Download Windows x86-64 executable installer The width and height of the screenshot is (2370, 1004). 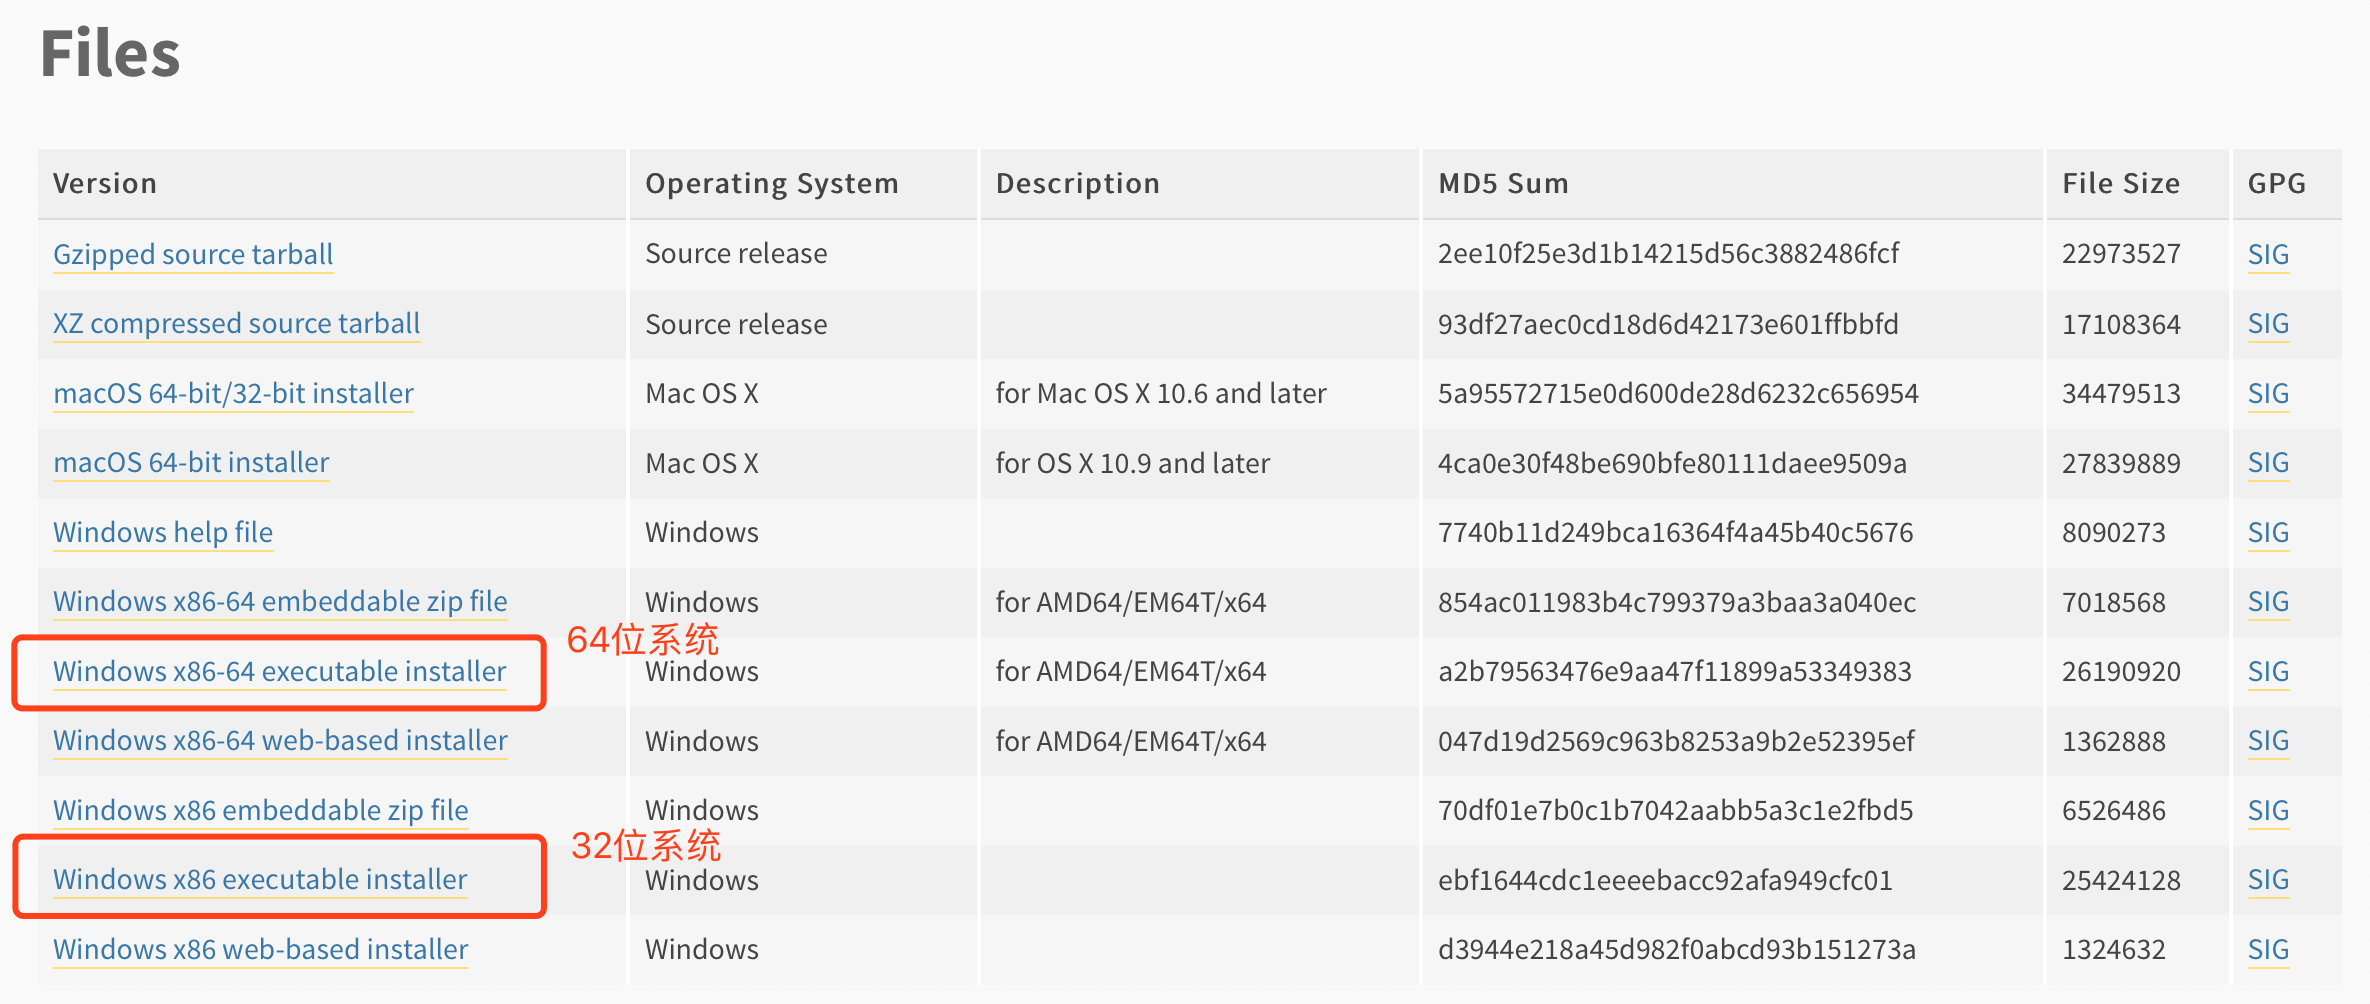[x=280, y=671]
